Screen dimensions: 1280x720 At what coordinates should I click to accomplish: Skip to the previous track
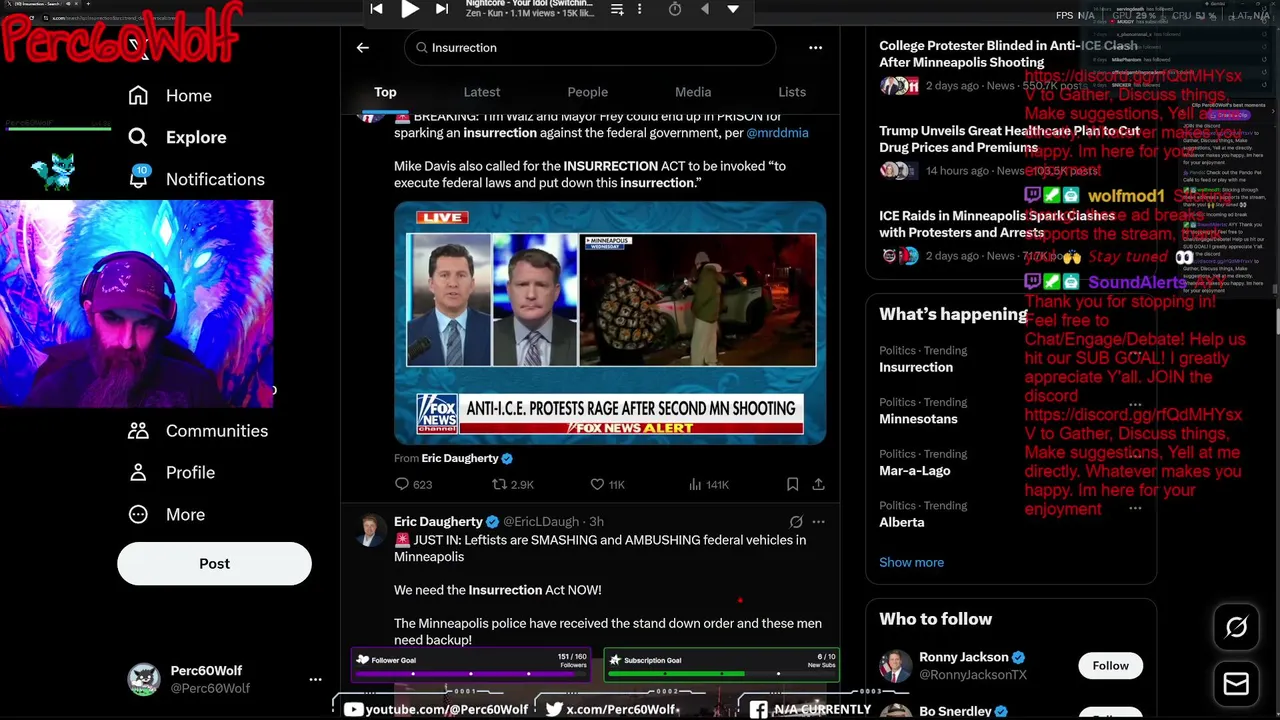tap(376, 9)
